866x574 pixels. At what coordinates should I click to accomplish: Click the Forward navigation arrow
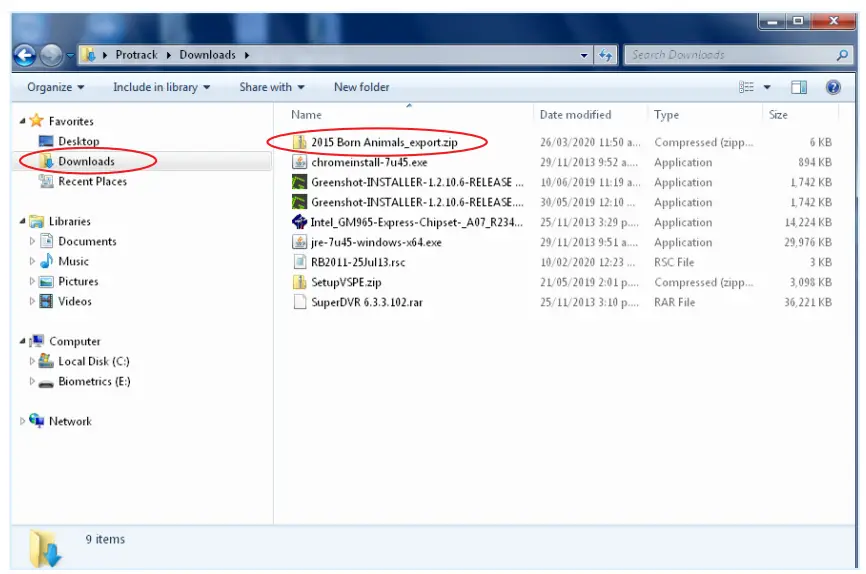[x=51, y=55]
